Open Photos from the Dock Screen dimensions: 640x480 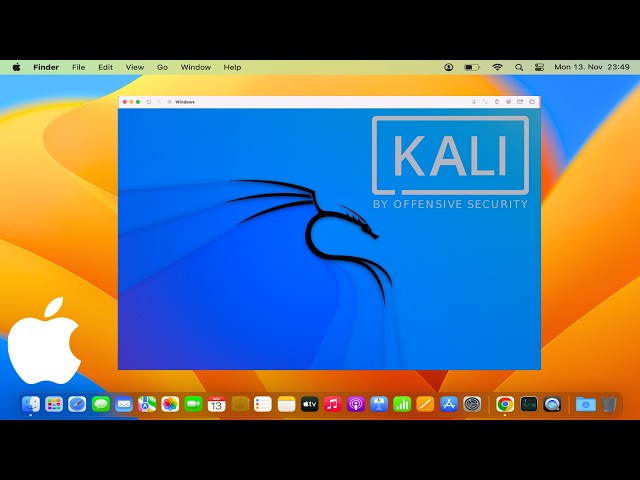170,404
